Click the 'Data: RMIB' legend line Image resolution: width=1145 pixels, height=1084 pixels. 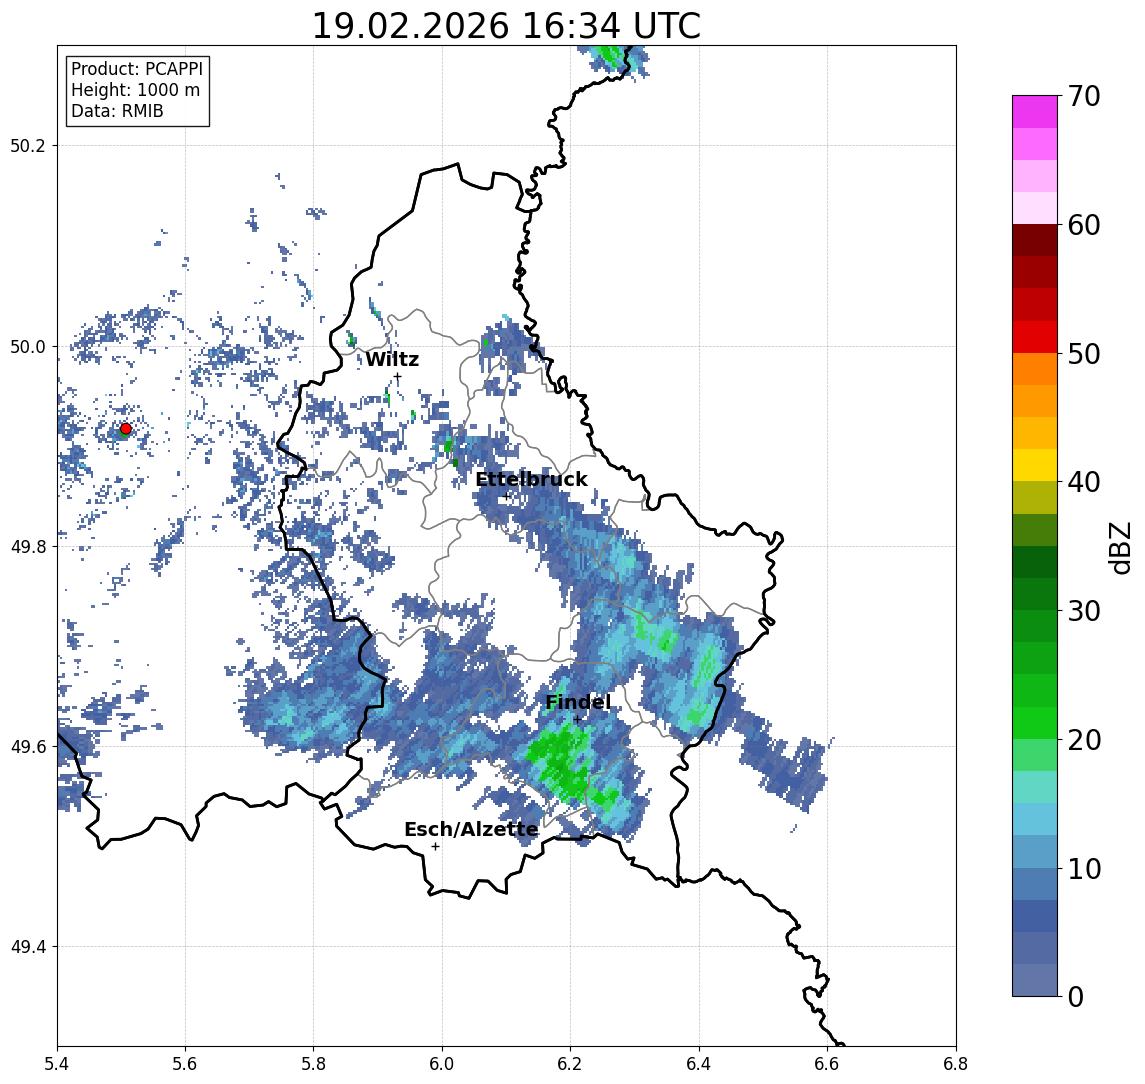coord(117,111)
